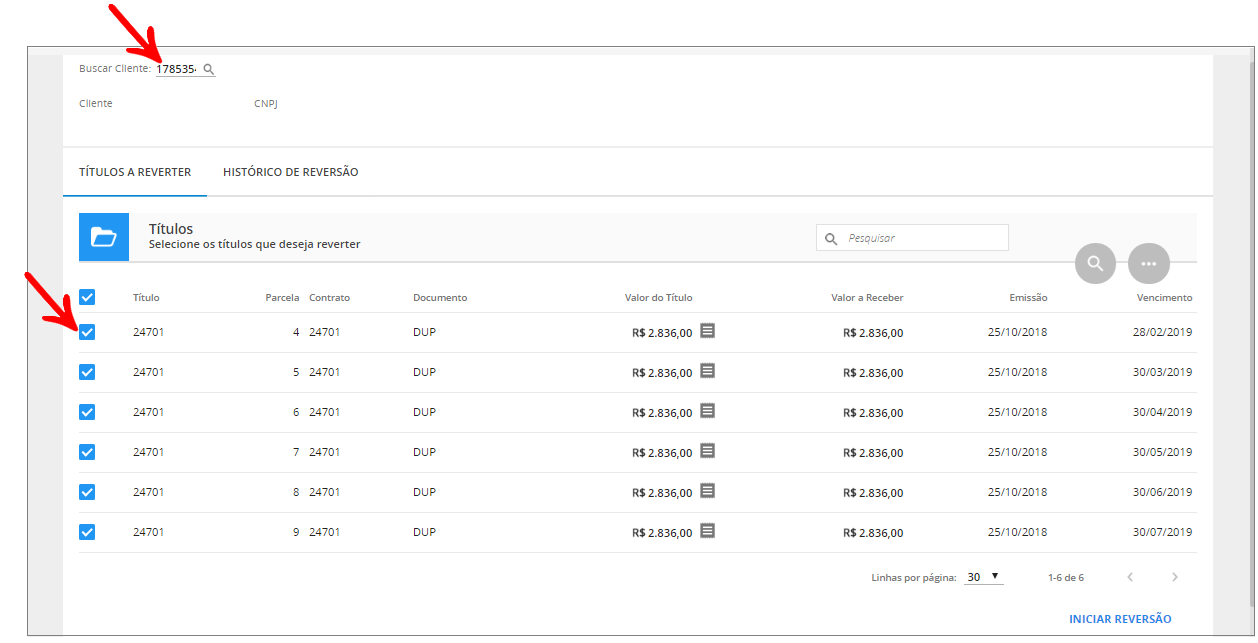Uncheck the parcela 4 row checkbox
Viewport: 1258px width, 643px height.
[87, 332]
